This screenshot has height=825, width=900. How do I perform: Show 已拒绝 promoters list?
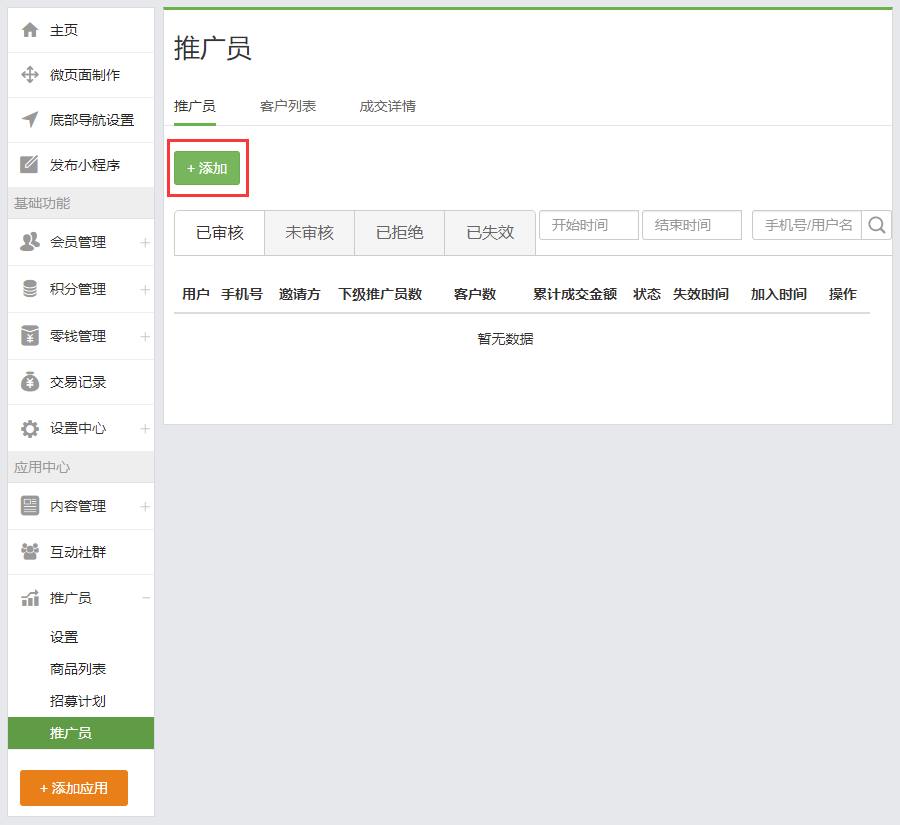pos(399,233)
